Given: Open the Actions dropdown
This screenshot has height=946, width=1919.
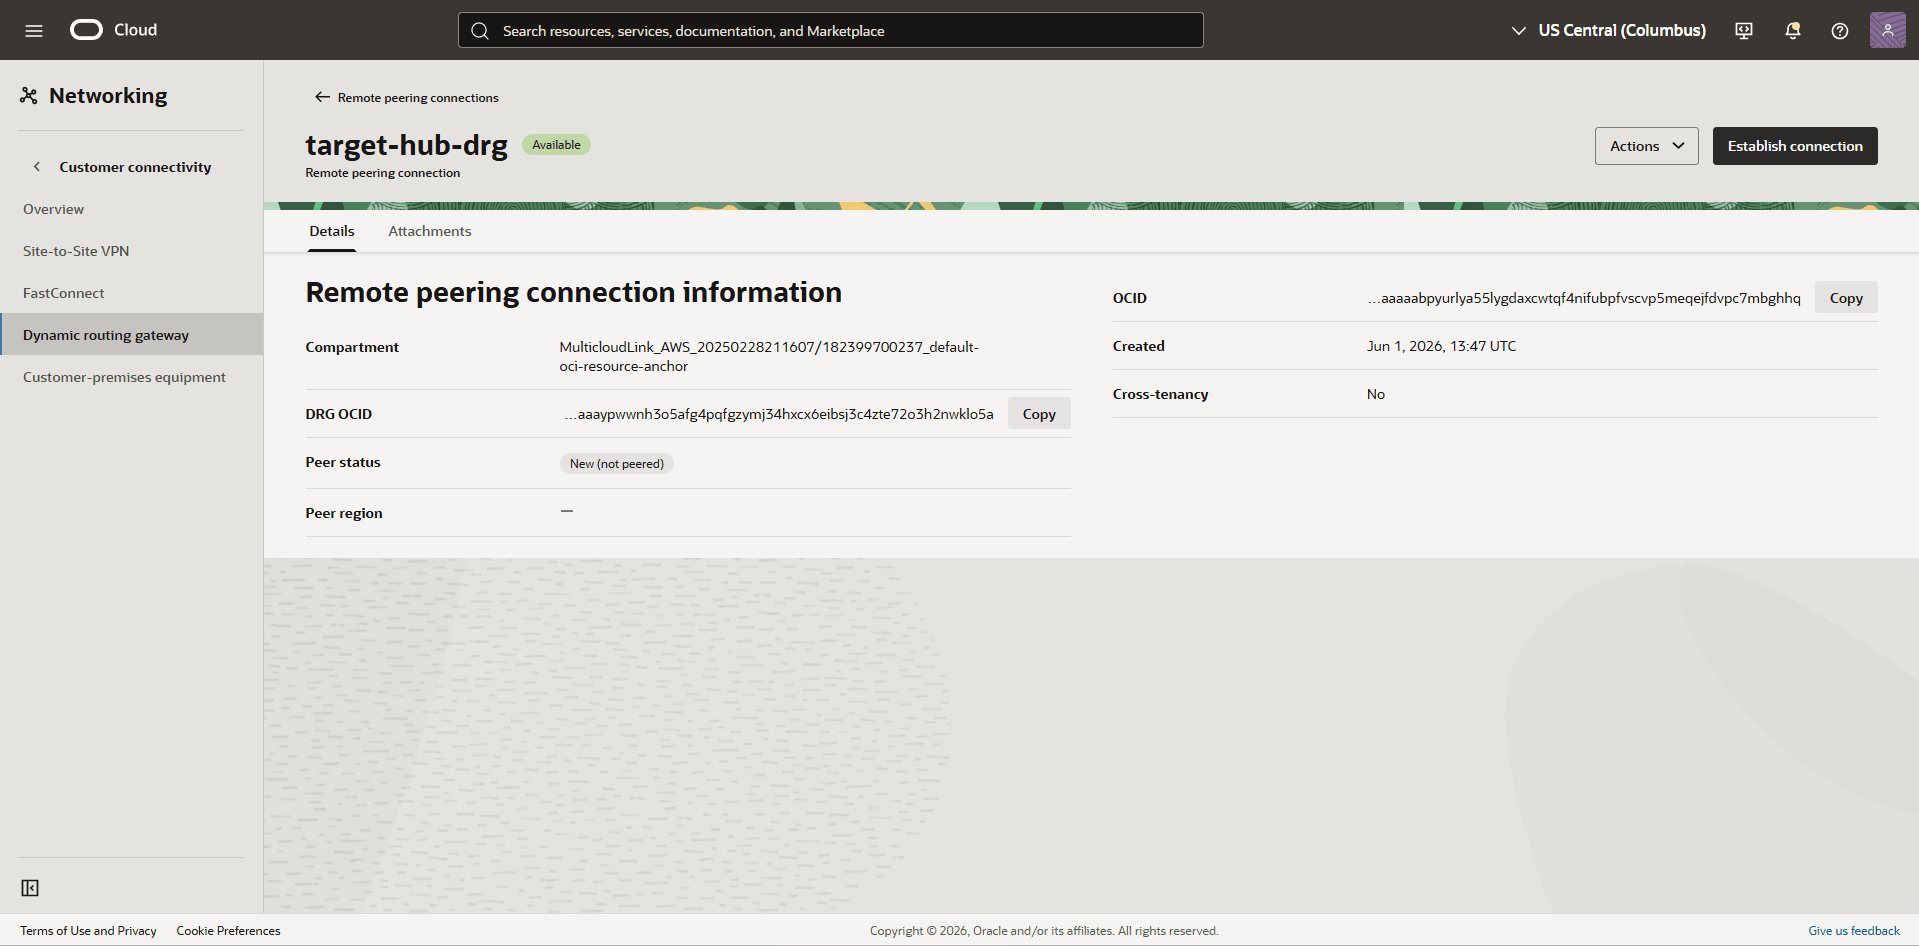Looking at the screenshot, I should (1647, 146).
